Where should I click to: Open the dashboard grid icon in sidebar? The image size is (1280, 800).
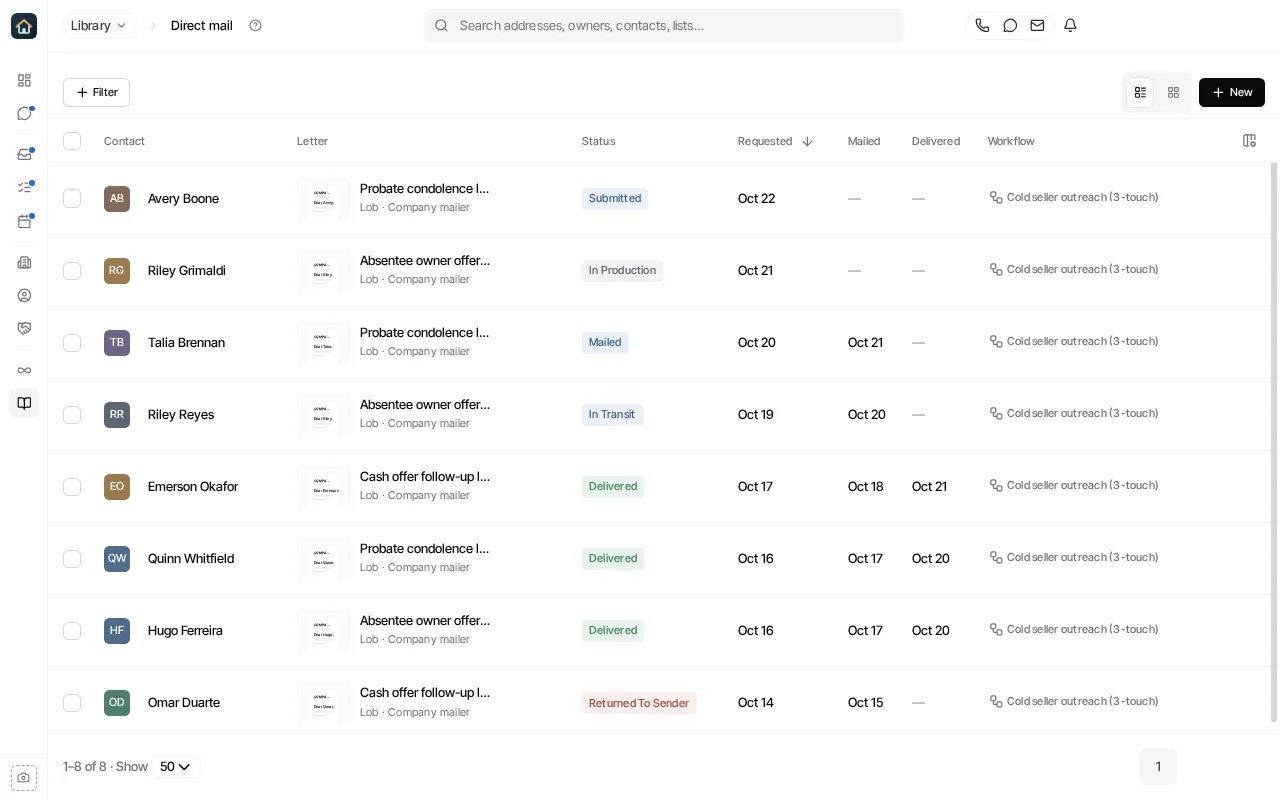tap(24, 80)
